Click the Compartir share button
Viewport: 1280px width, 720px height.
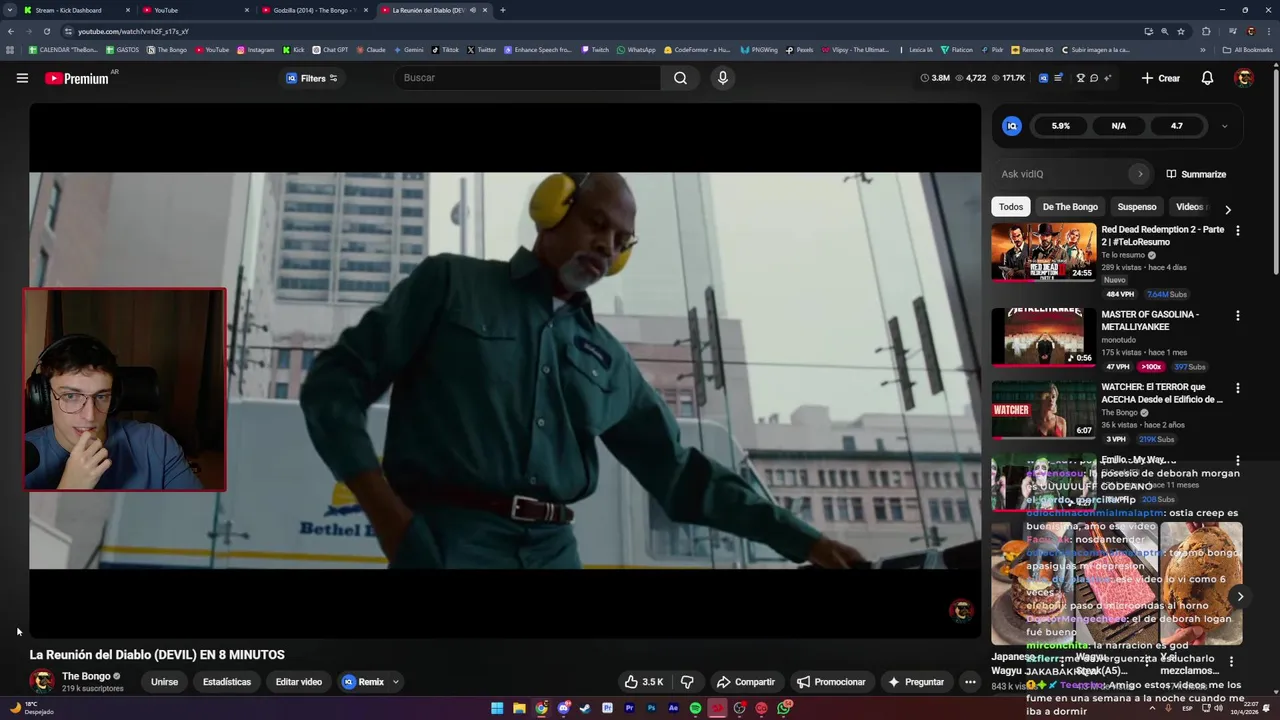pyautogui.click(x=746, y=682)
